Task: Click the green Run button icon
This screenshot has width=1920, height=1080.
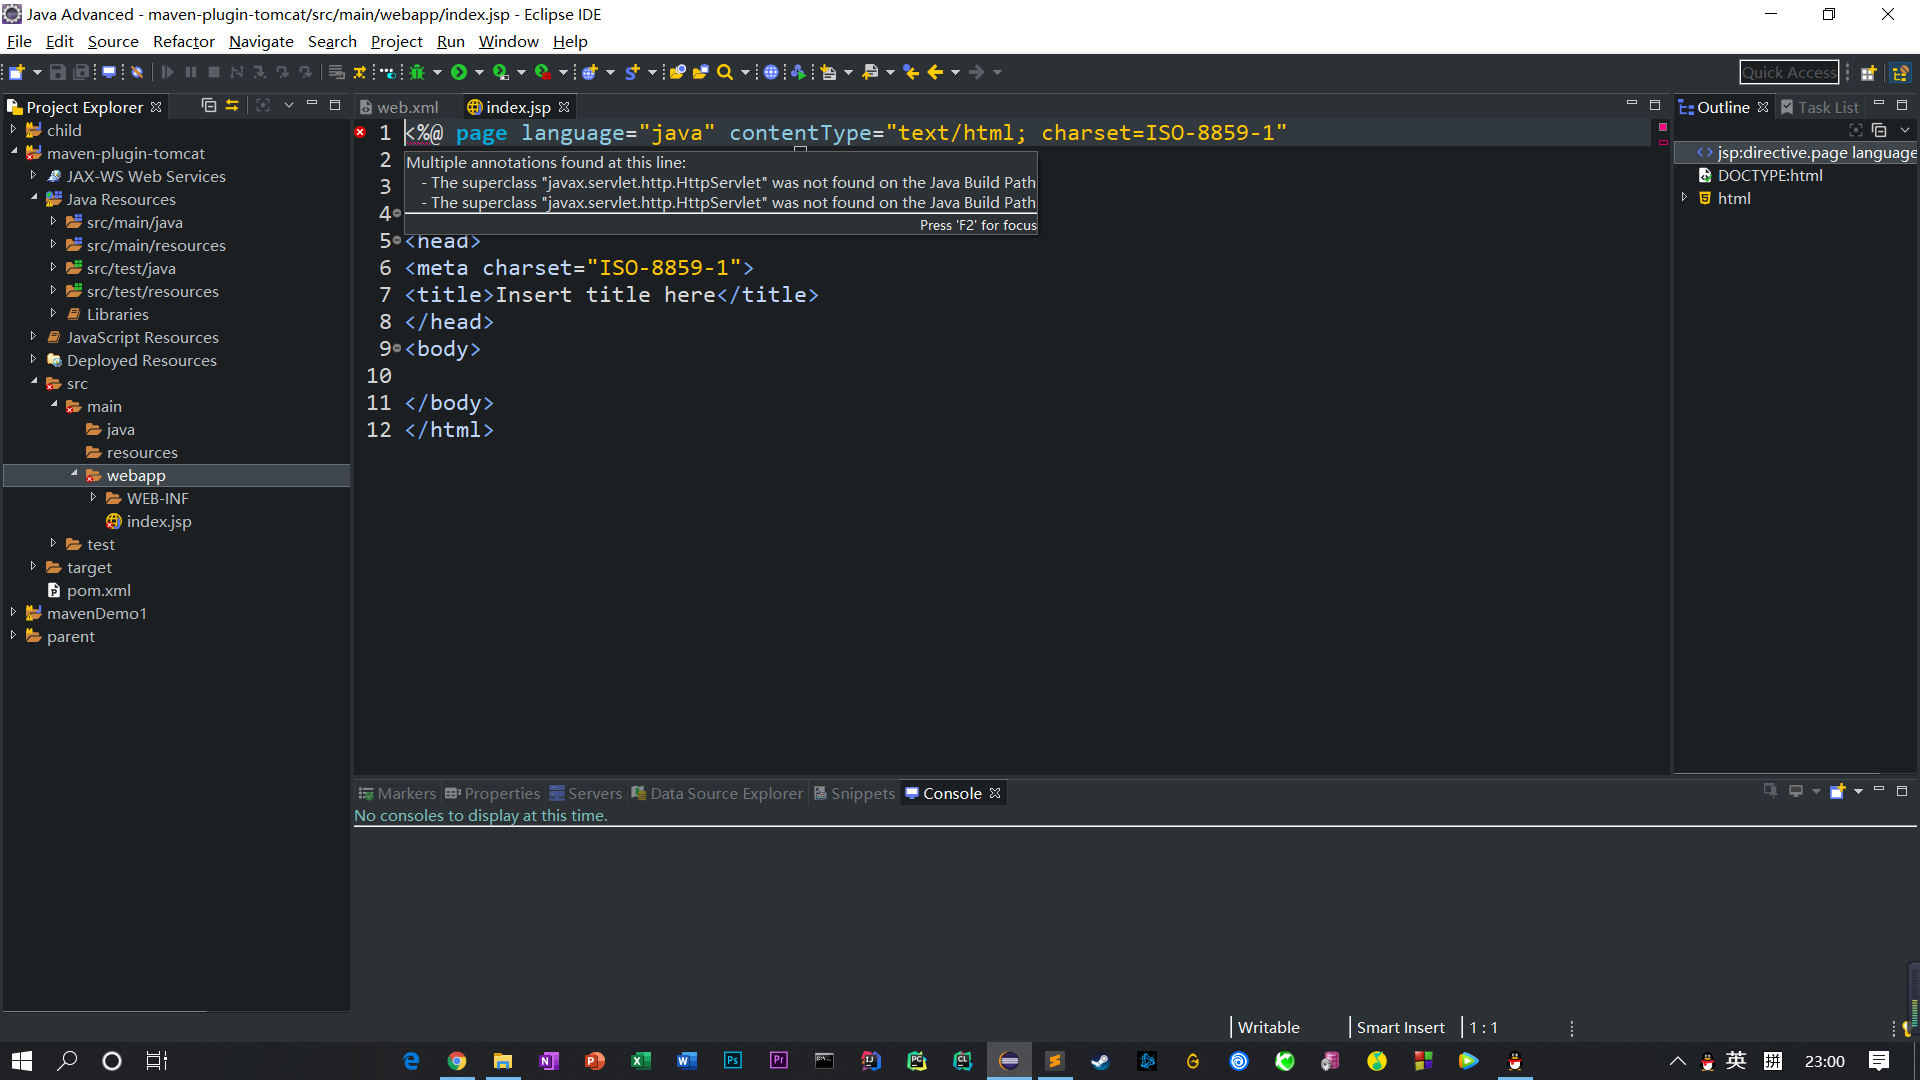Action: click(459, 72)
